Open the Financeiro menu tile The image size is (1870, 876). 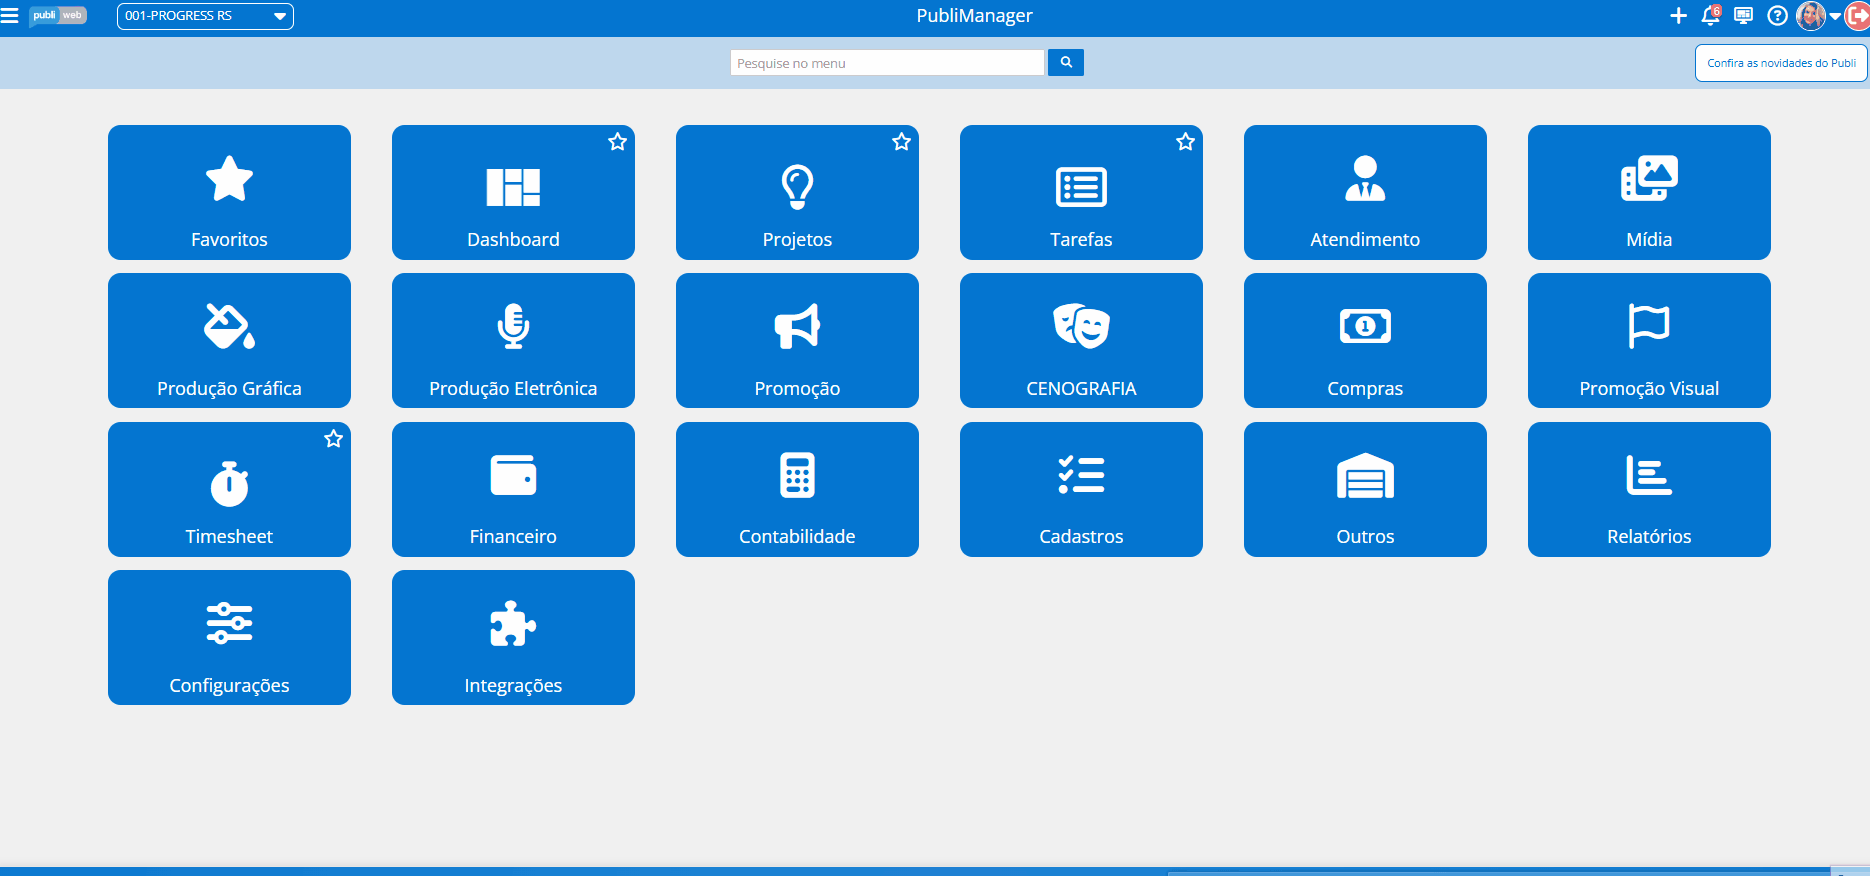point(513,490)
